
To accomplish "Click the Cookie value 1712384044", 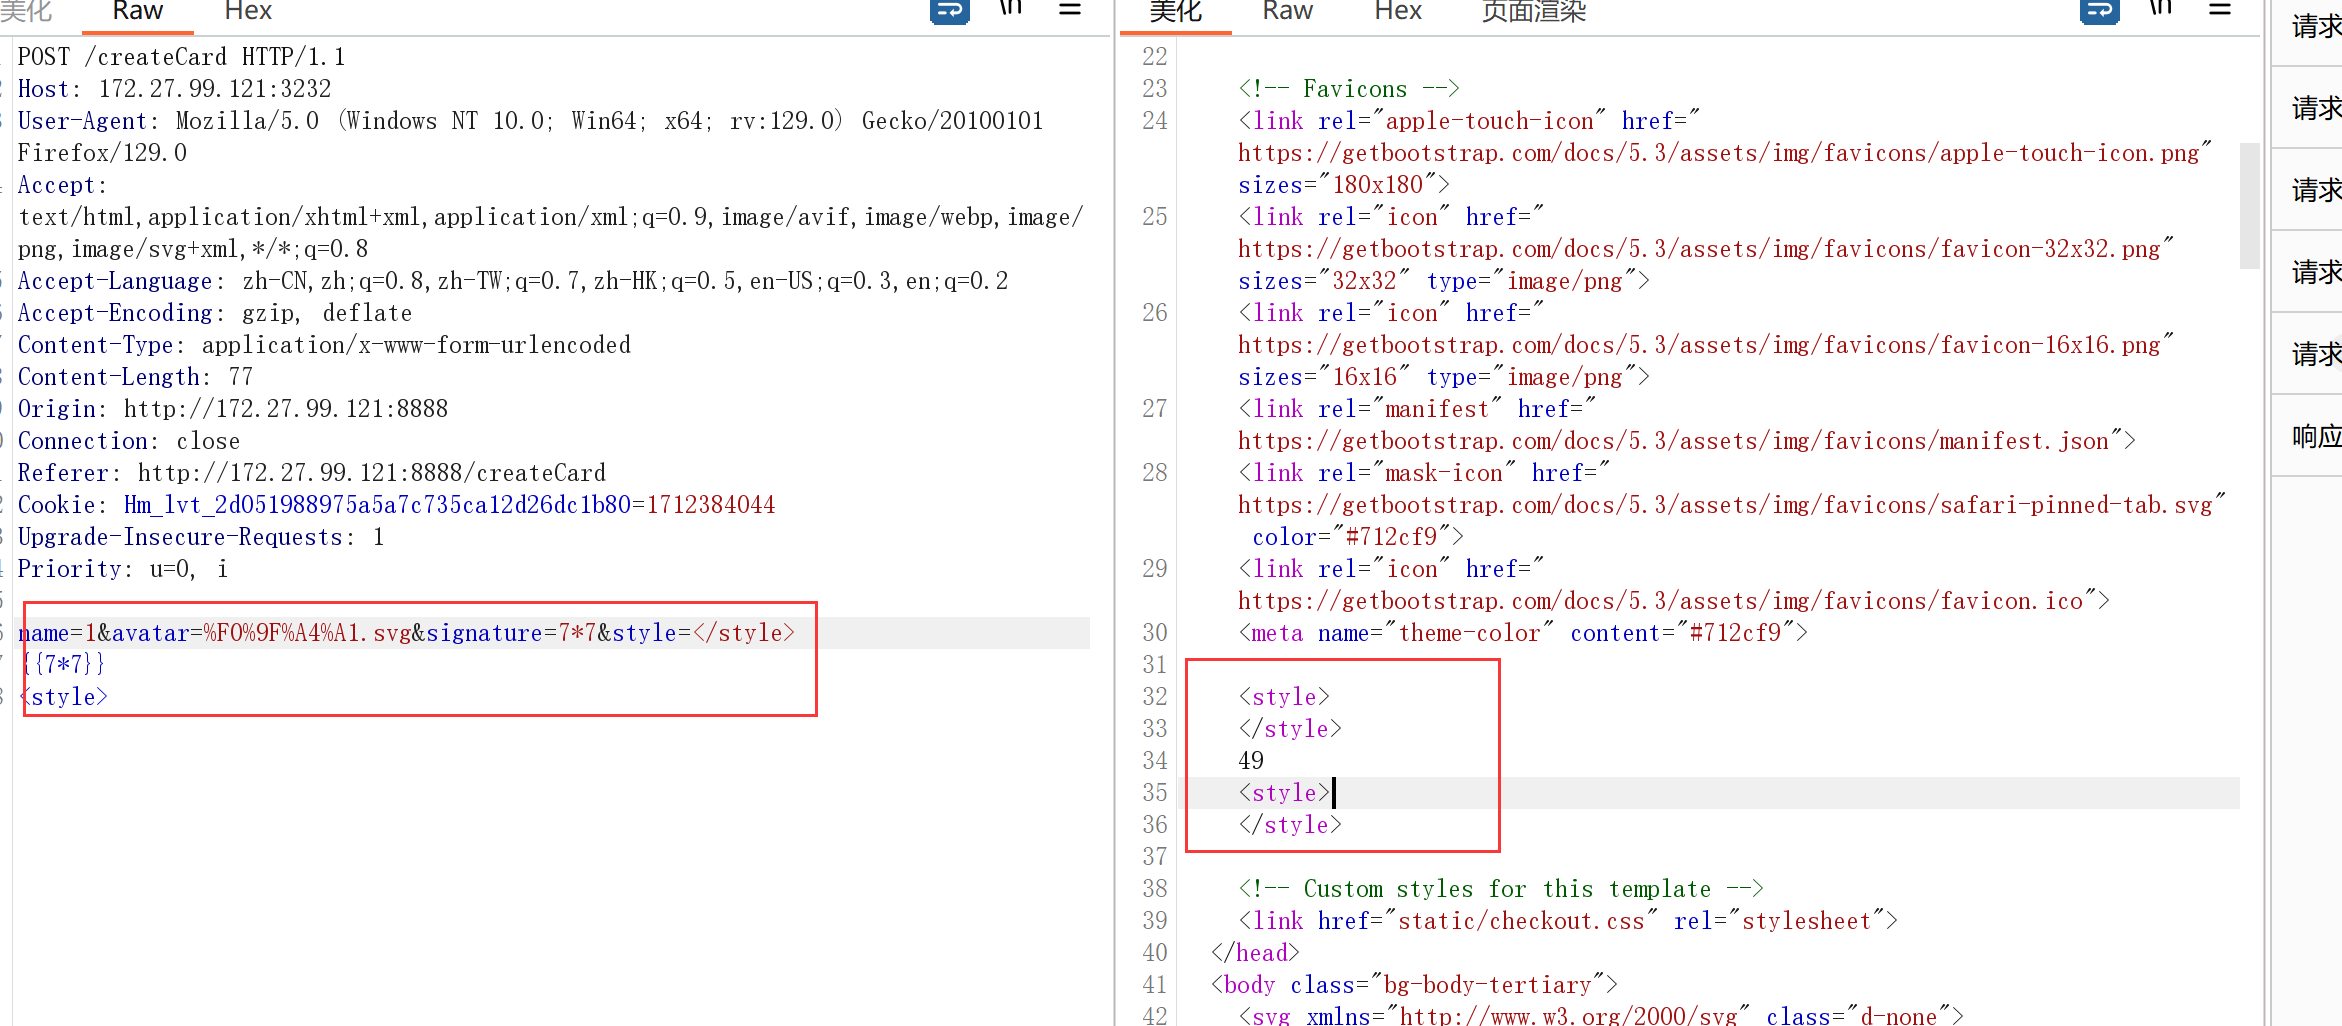I will [x=711, y=505].
